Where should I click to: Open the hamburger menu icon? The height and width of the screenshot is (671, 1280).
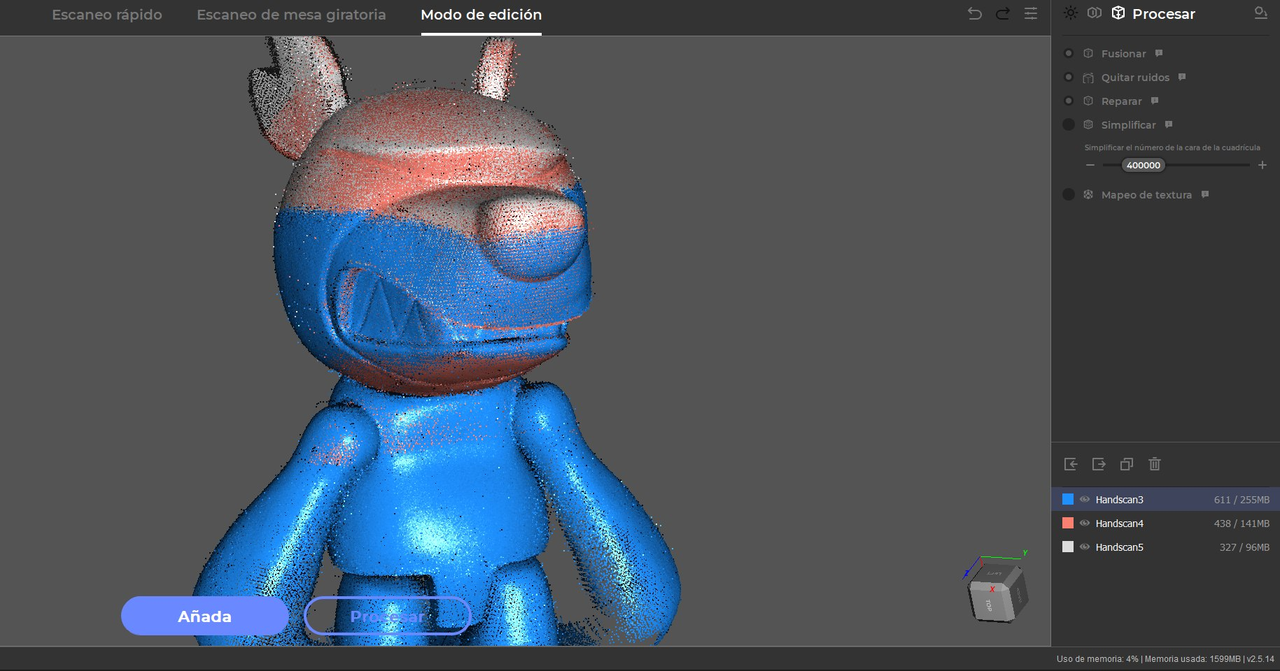tap(1030, 13)
